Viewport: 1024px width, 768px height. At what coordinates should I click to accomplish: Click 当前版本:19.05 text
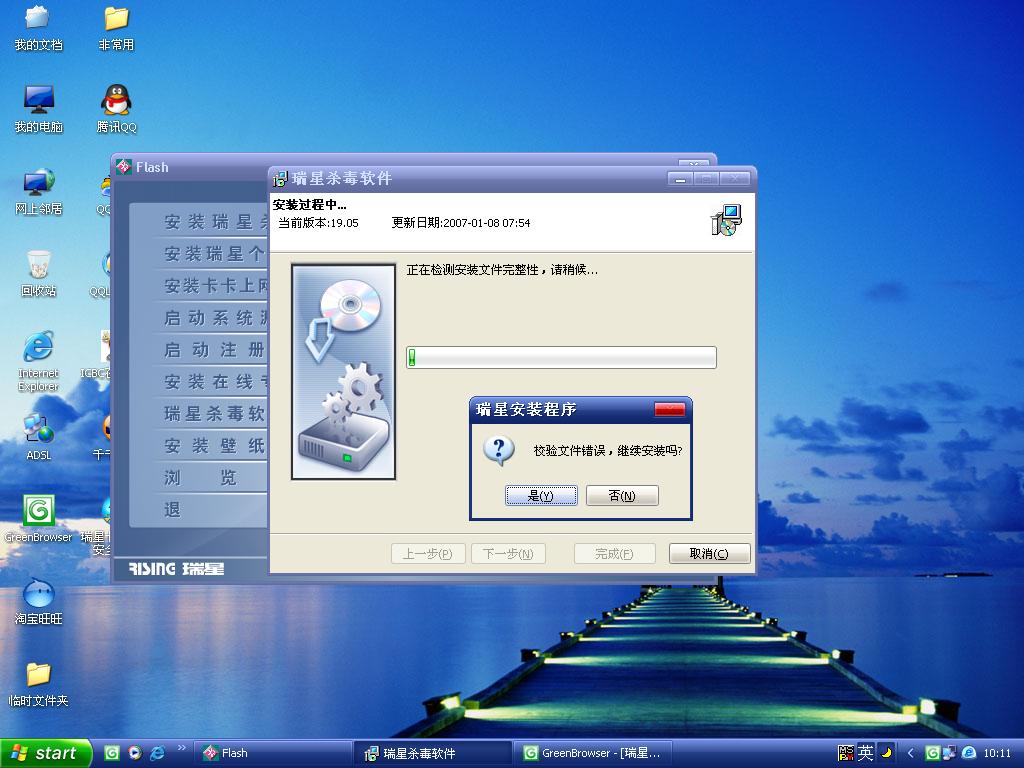click(319, 223)
